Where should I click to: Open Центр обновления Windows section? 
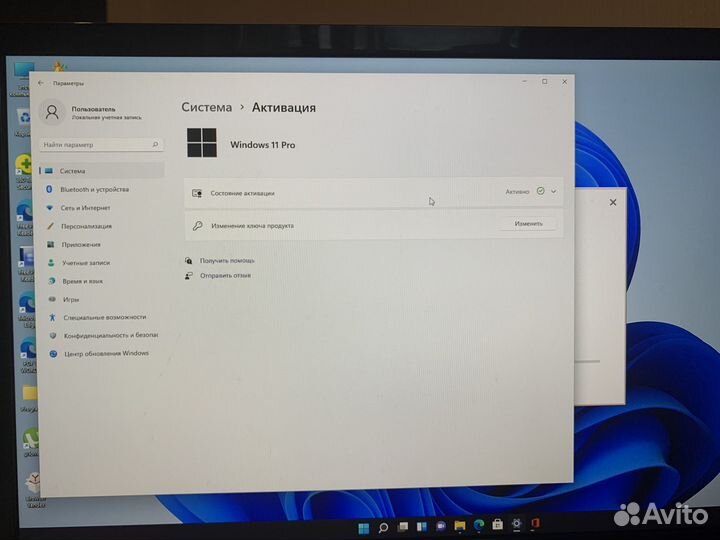[106, 353]
